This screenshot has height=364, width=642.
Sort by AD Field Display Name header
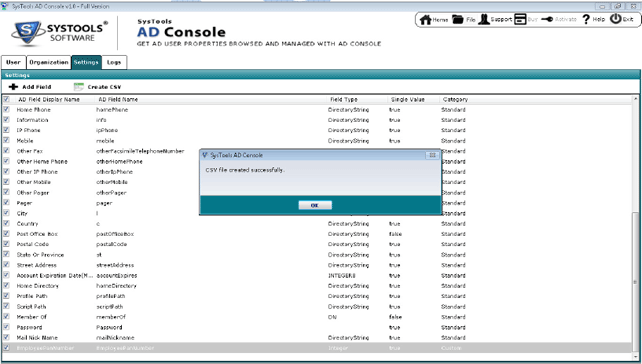pyautogui.click(x=49, y=99)
